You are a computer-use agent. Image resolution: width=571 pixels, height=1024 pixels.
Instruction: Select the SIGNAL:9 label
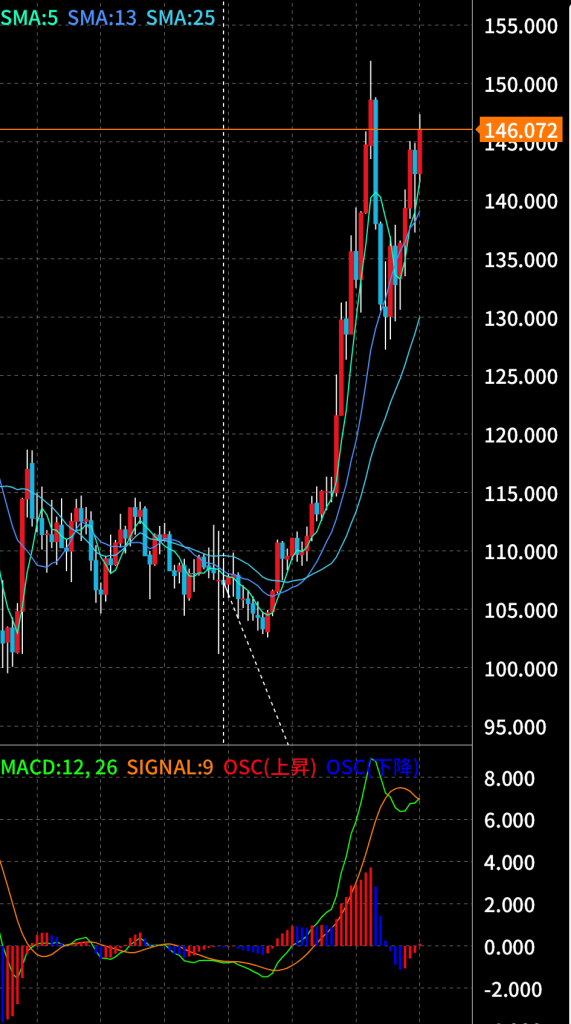click(170, 767)
